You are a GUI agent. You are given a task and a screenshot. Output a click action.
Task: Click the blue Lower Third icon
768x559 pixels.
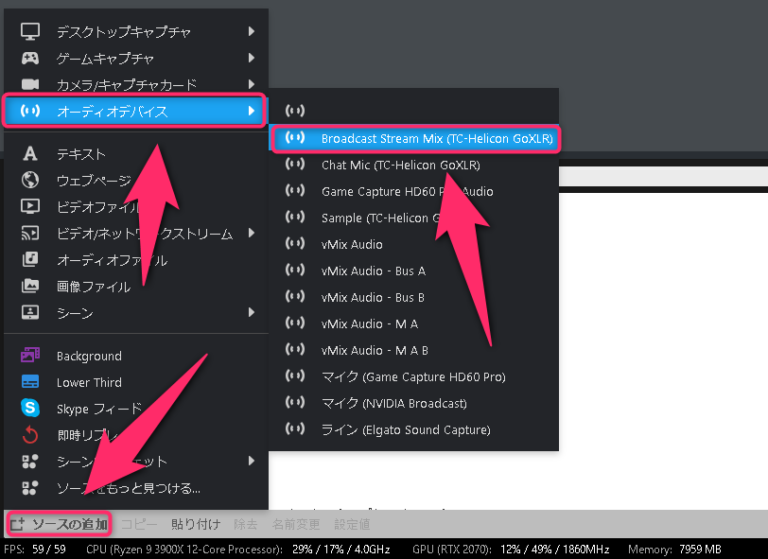[30, 382]
